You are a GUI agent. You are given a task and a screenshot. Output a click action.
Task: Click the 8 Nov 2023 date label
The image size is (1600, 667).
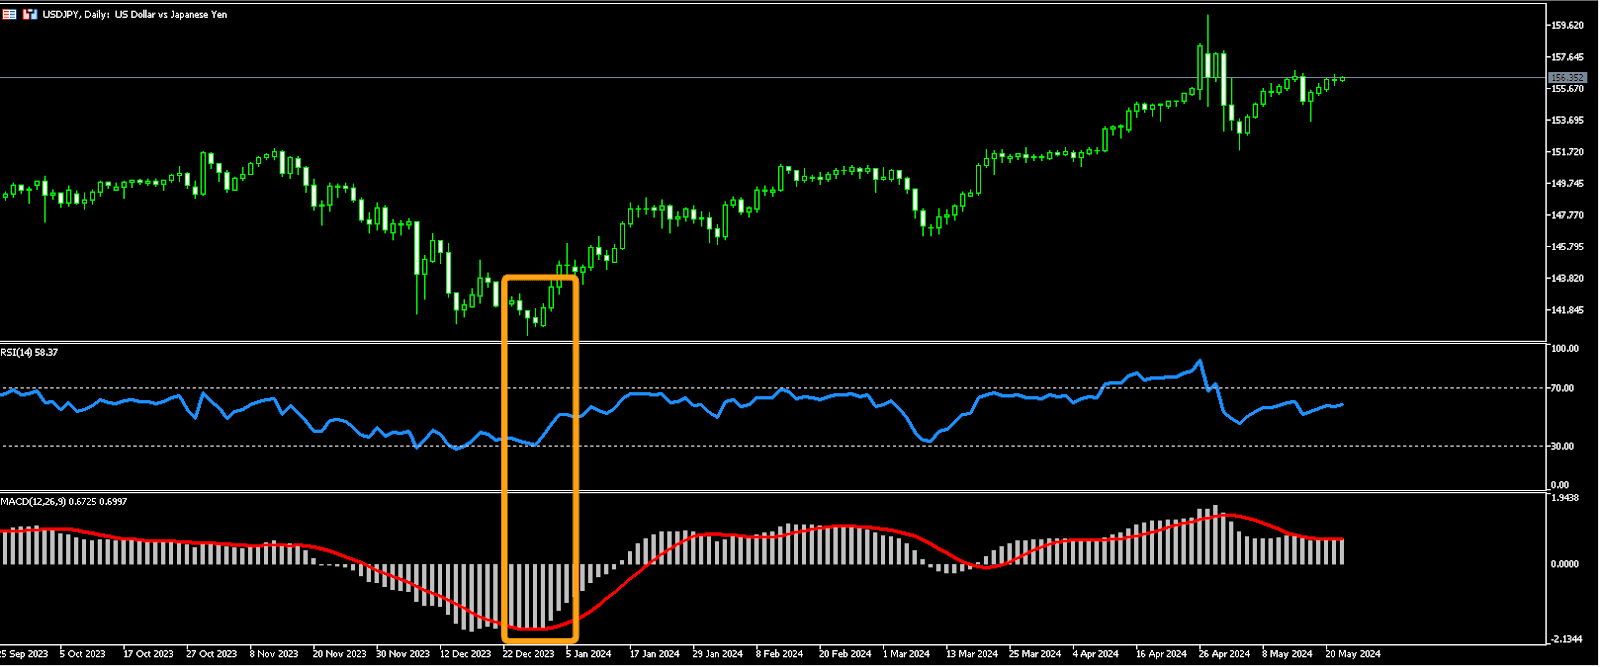pos(274,654)
